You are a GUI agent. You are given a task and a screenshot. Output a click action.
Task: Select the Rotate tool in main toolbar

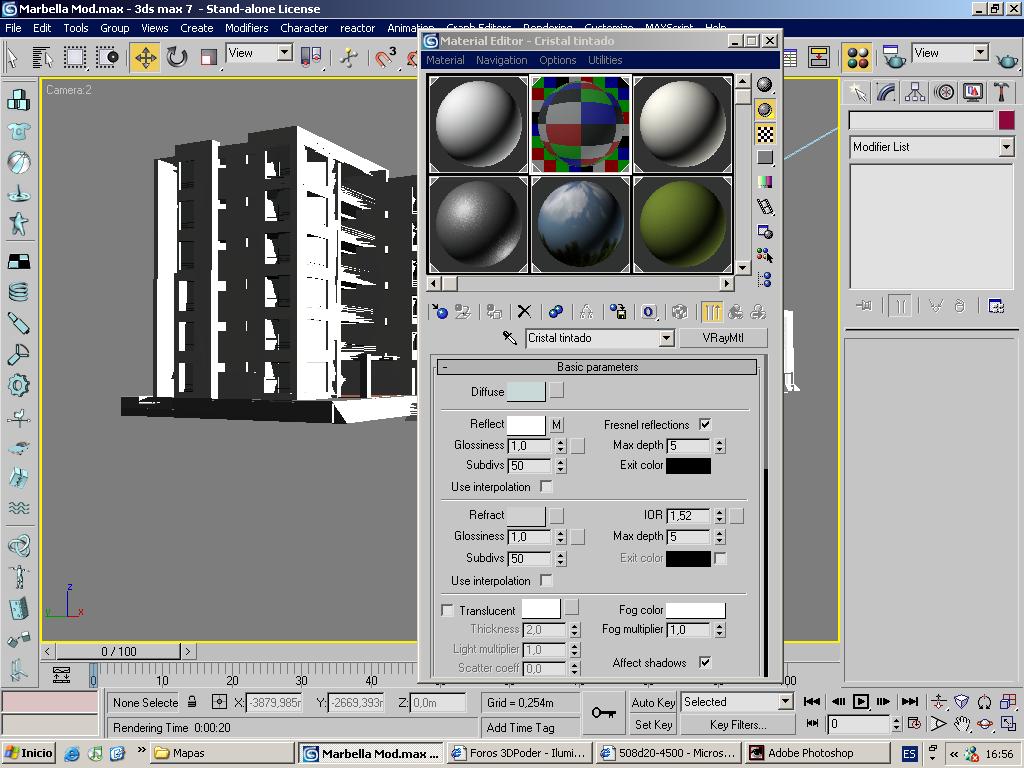coord(176,57)
